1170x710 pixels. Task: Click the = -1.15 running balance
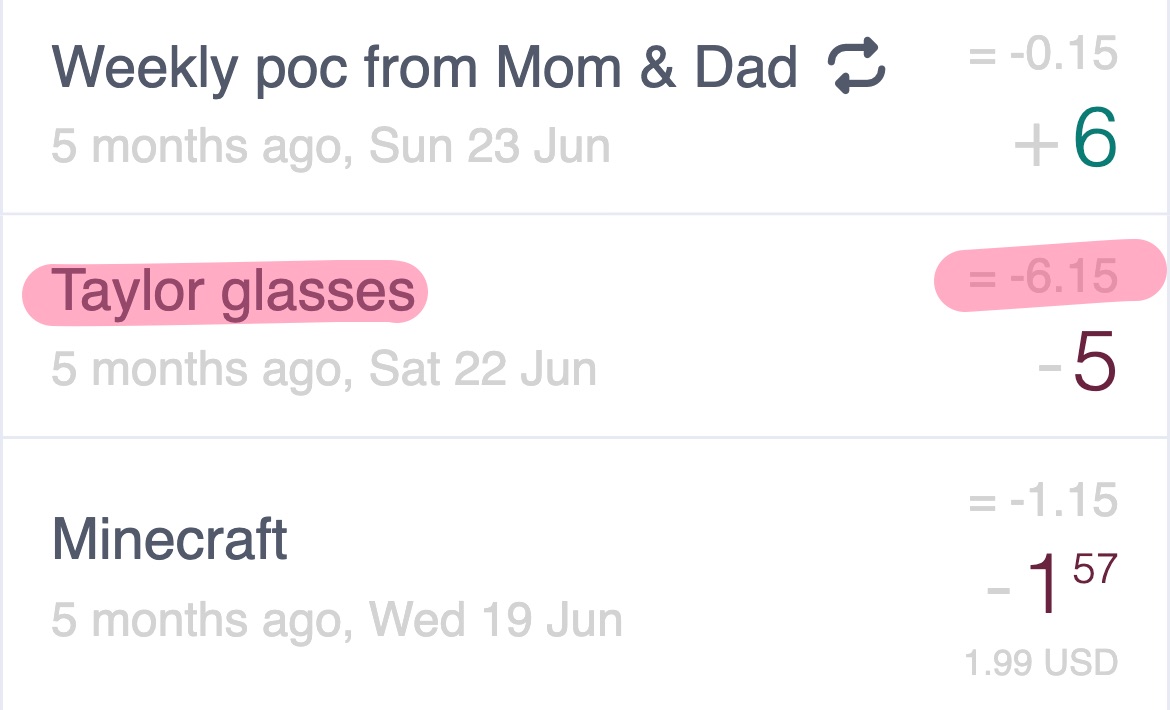pos(1043,500)
